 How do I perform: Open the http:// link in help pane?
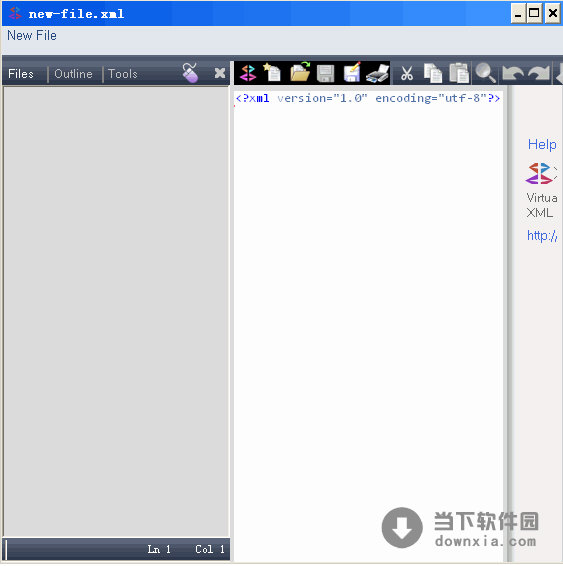542,235
